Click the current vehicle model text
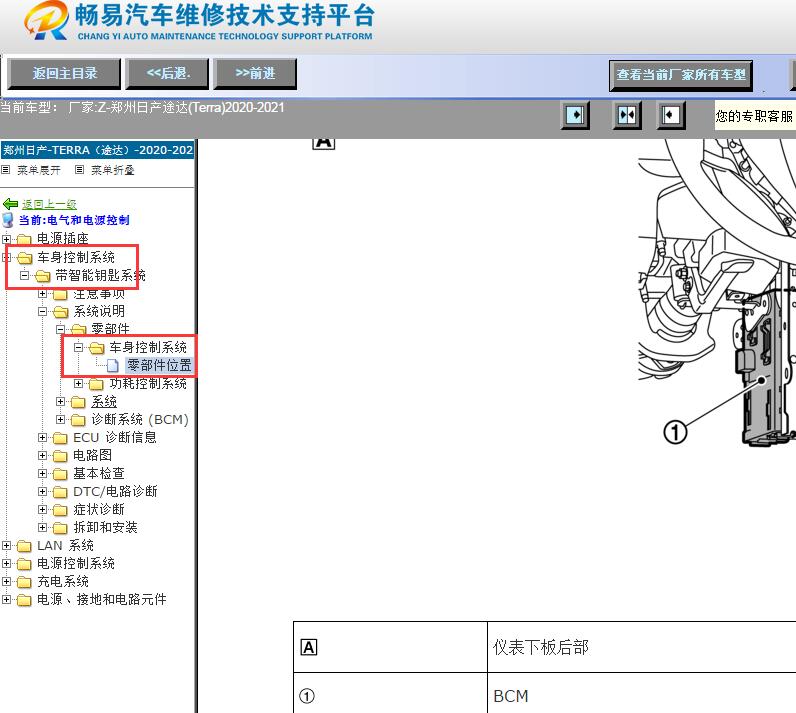796x713 pixels. (143, 108)
